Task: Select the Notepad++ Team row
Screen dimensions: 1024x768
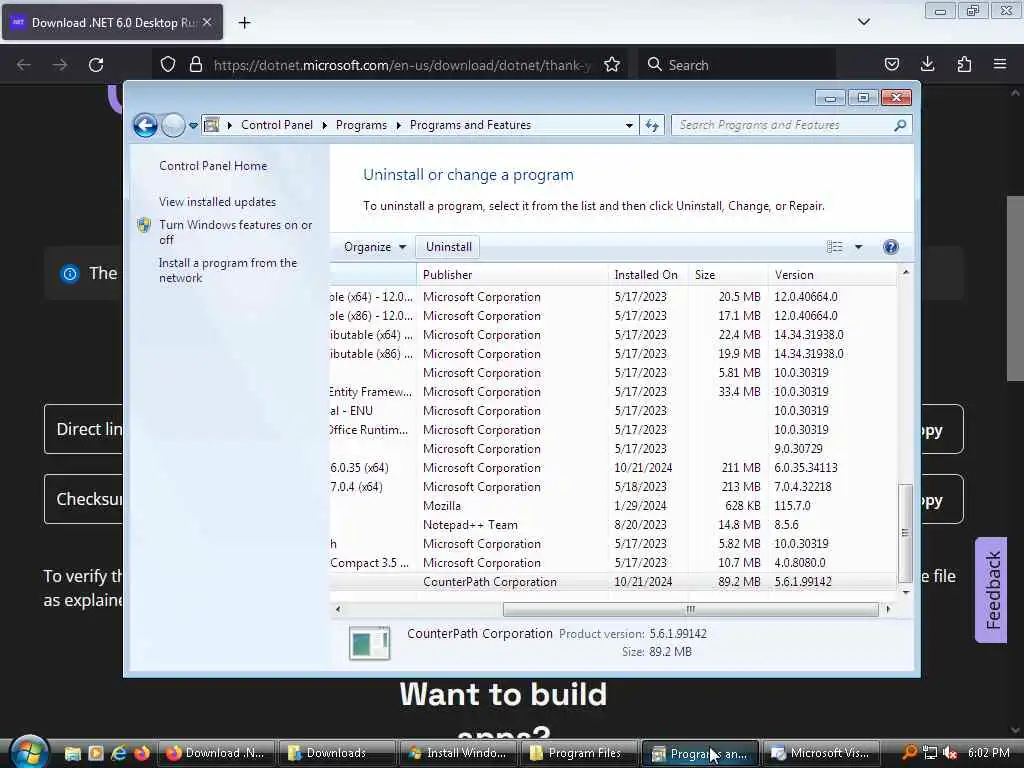Action: click(x=613, y=525)
